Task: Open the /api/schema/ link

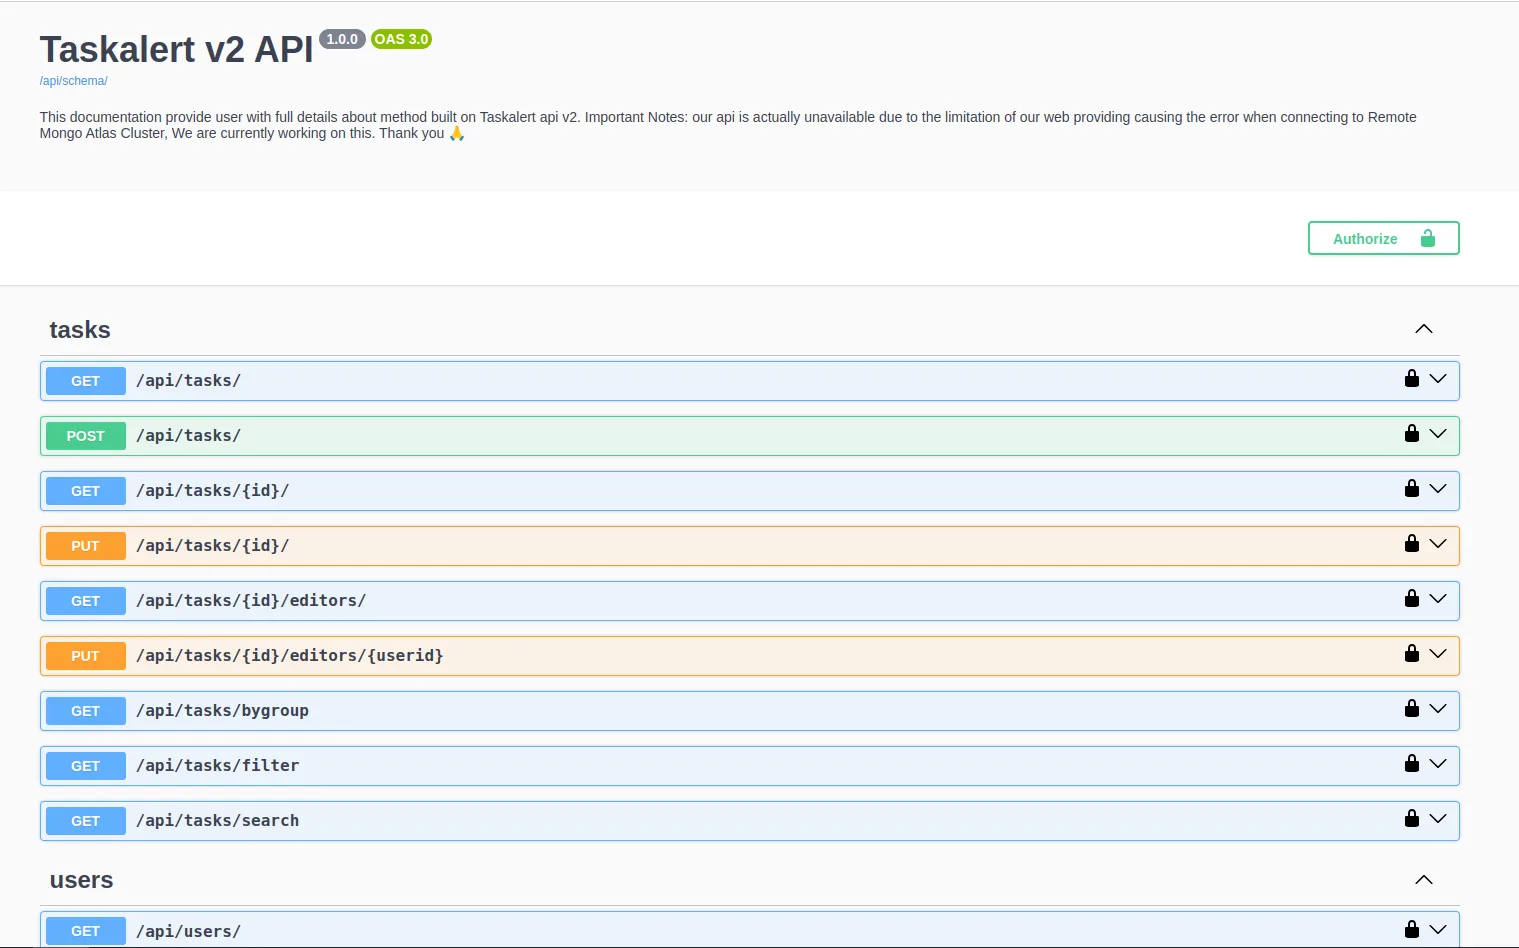Action: click(73, 81)
